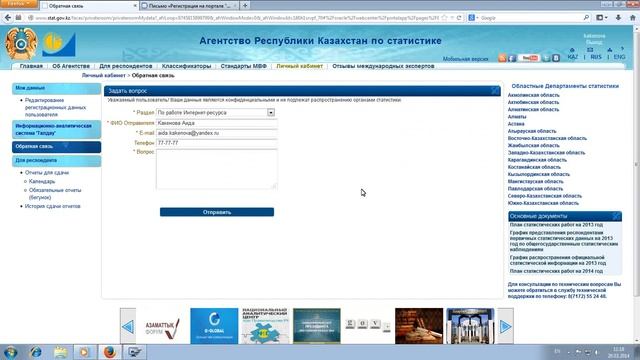This screenshot has width=640, height=360.
Task: Collapse the 'Основные документы' panel icon
Action: tap(616, 216)
